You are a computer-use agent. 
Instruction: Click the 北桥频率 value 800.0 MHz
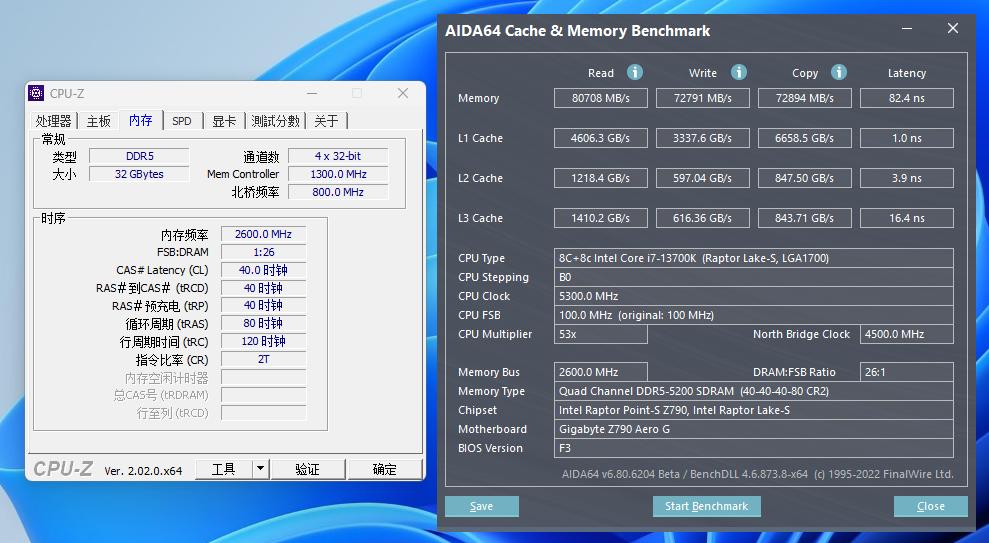pyautogui.click(x=338, y=192)
